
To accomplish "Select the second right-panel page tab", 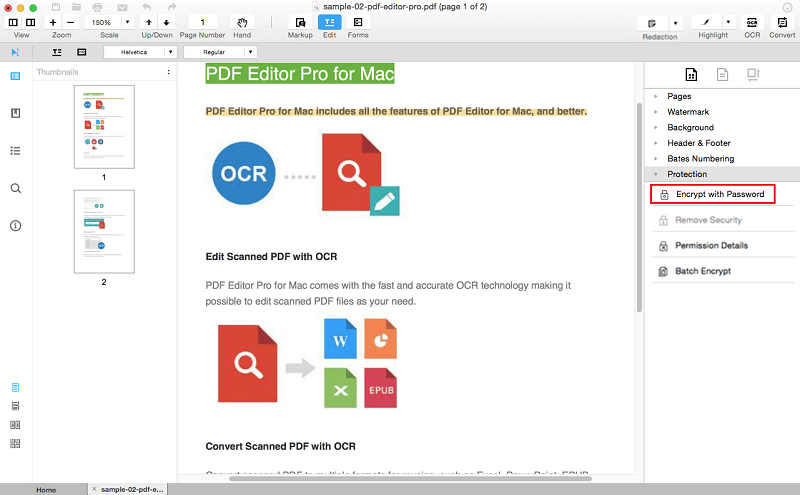I will [722, 75].
